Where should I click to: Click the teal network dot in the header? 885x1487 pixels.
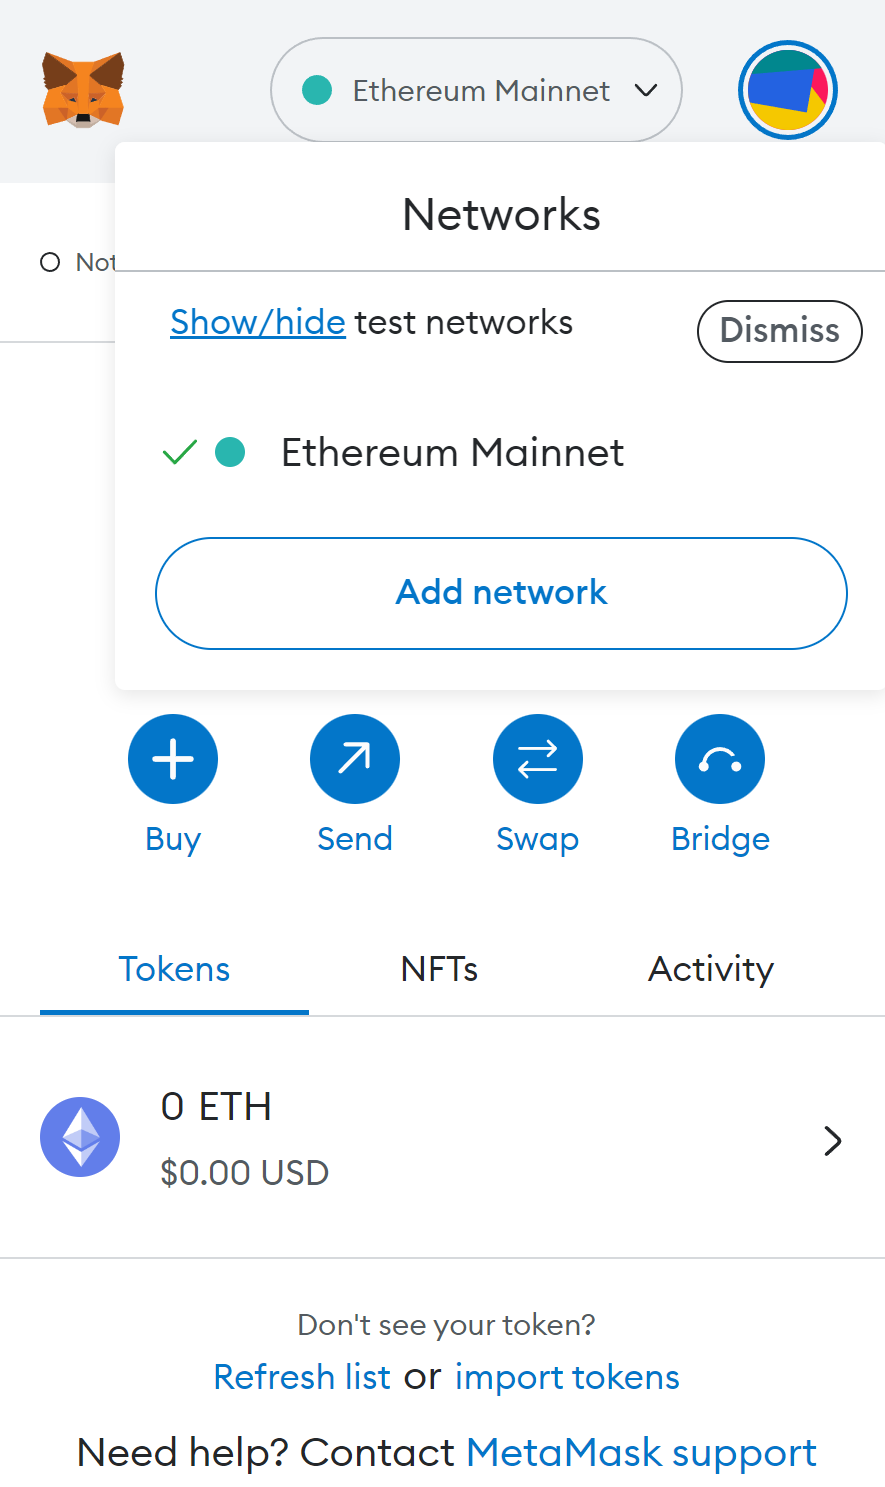(317, 90)
